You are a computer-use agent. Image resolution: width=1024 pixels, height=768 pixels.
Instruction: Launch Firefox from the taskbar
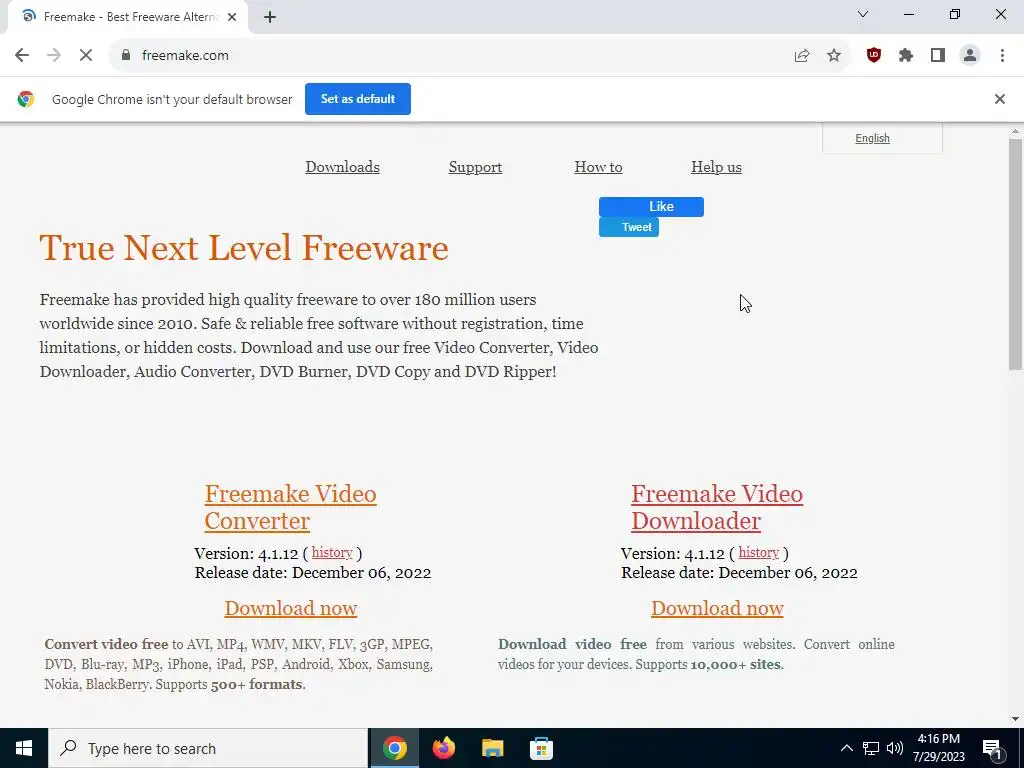(x=443, y=748)
